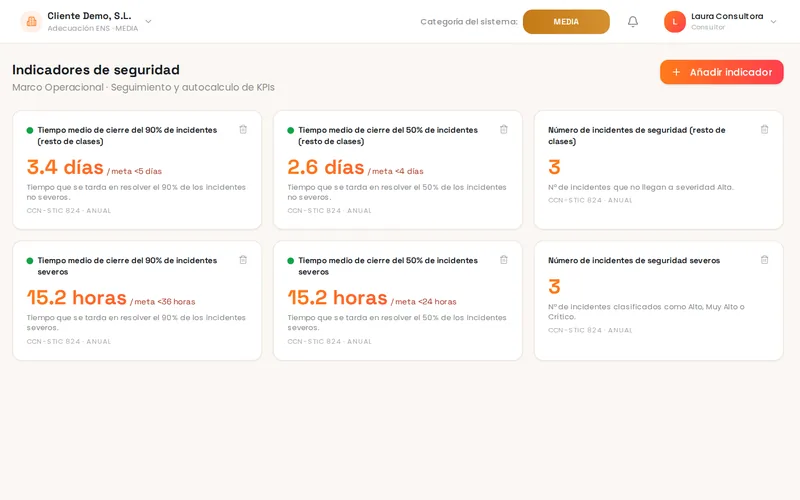Click green status dot of 50% resto de clases
Image resolution: width=800 pixels, height=500 pixels.
[x=290, y=130]
